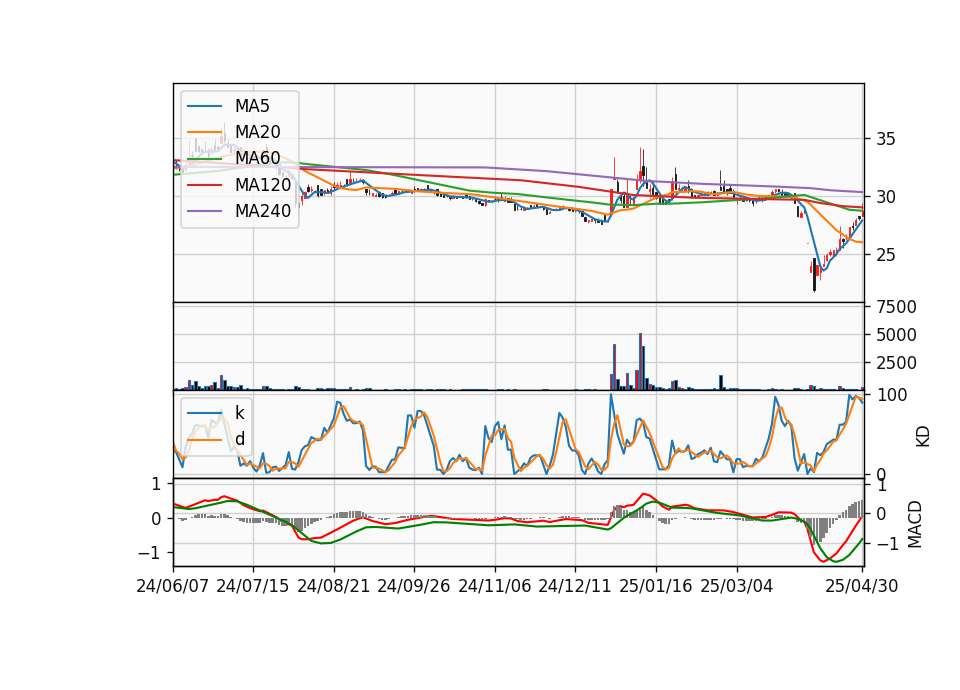Click the 24/12/11 date axis label
The image size is (960, 690).
(575, 586)
